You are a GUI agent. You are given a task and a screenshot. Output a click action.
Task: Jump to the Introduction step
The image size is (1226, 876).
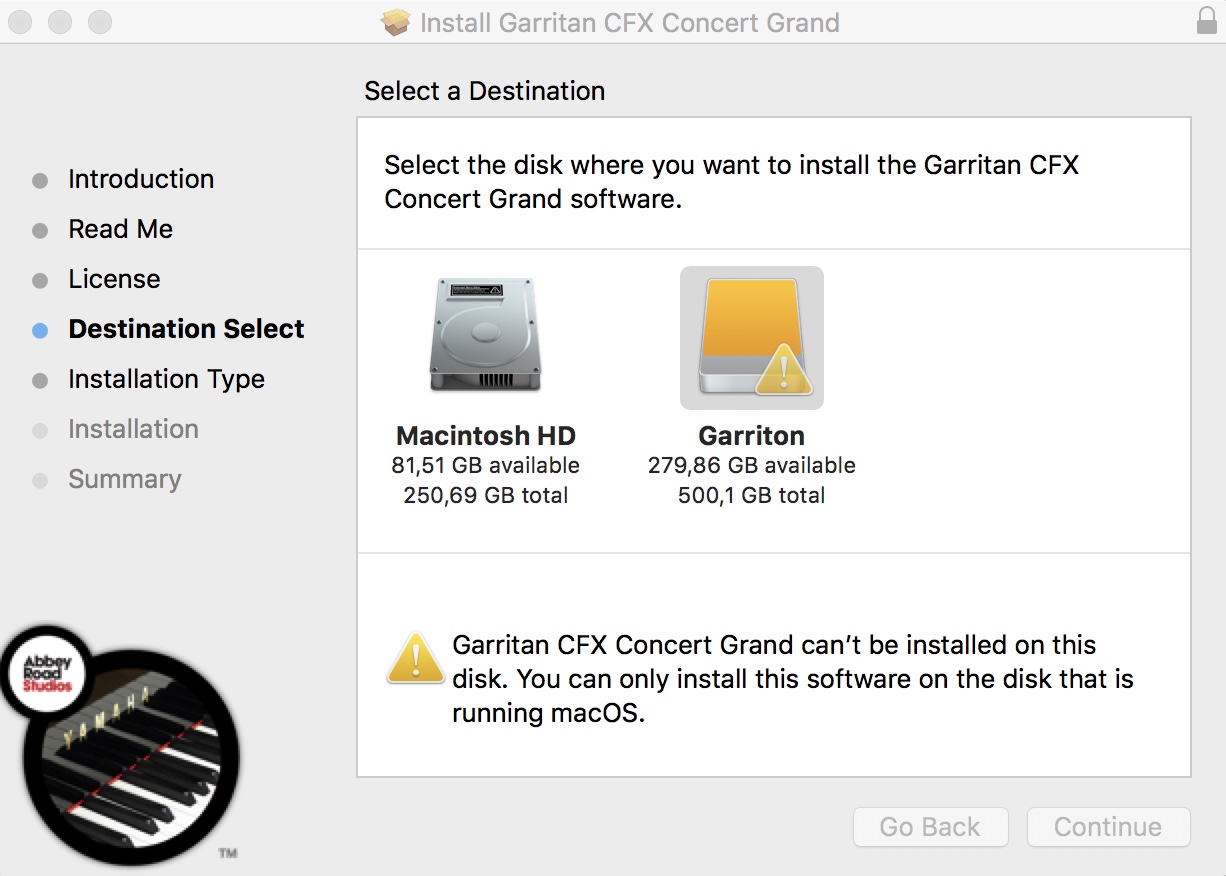coord(140,179)
